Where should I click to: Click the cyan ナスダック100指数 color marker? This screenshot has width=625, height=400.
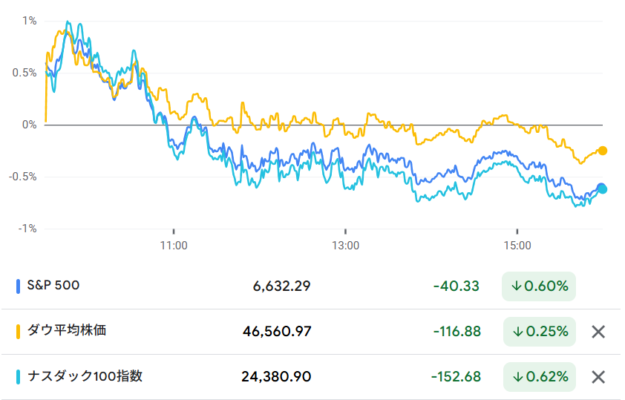pos(19,377)
